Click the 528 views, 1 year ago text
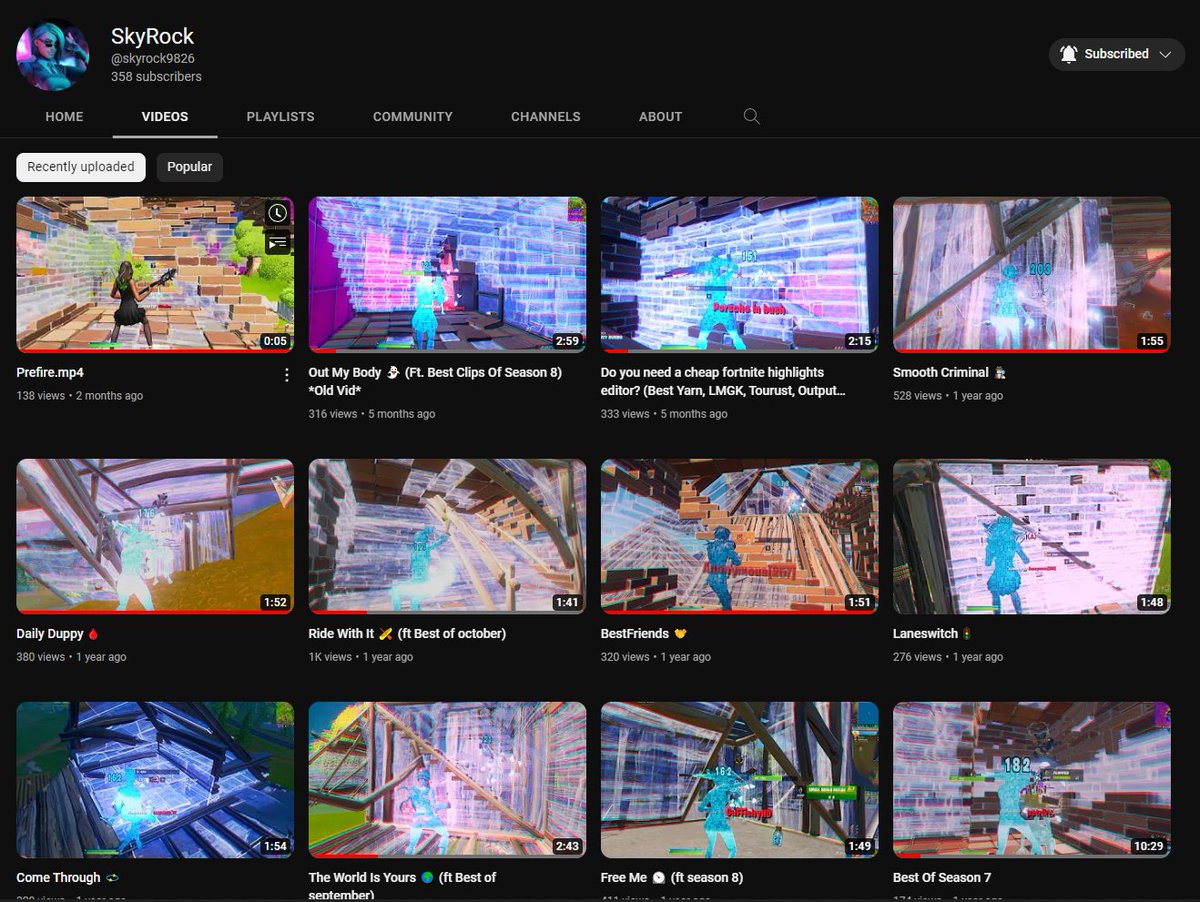 pos(948,396)
